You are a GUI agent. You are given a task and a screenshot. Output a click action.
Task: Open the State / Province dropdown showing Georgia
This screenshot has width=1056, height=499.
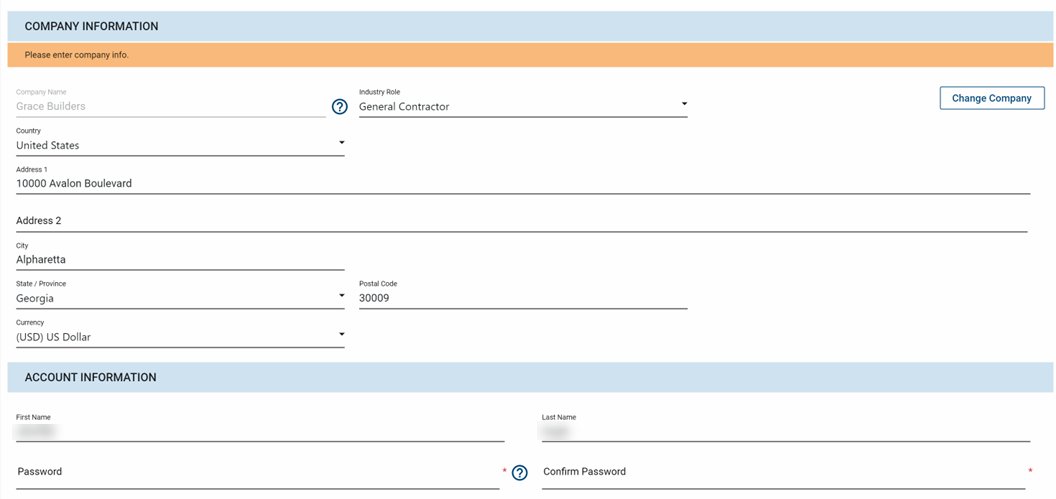tap(180, 298)
